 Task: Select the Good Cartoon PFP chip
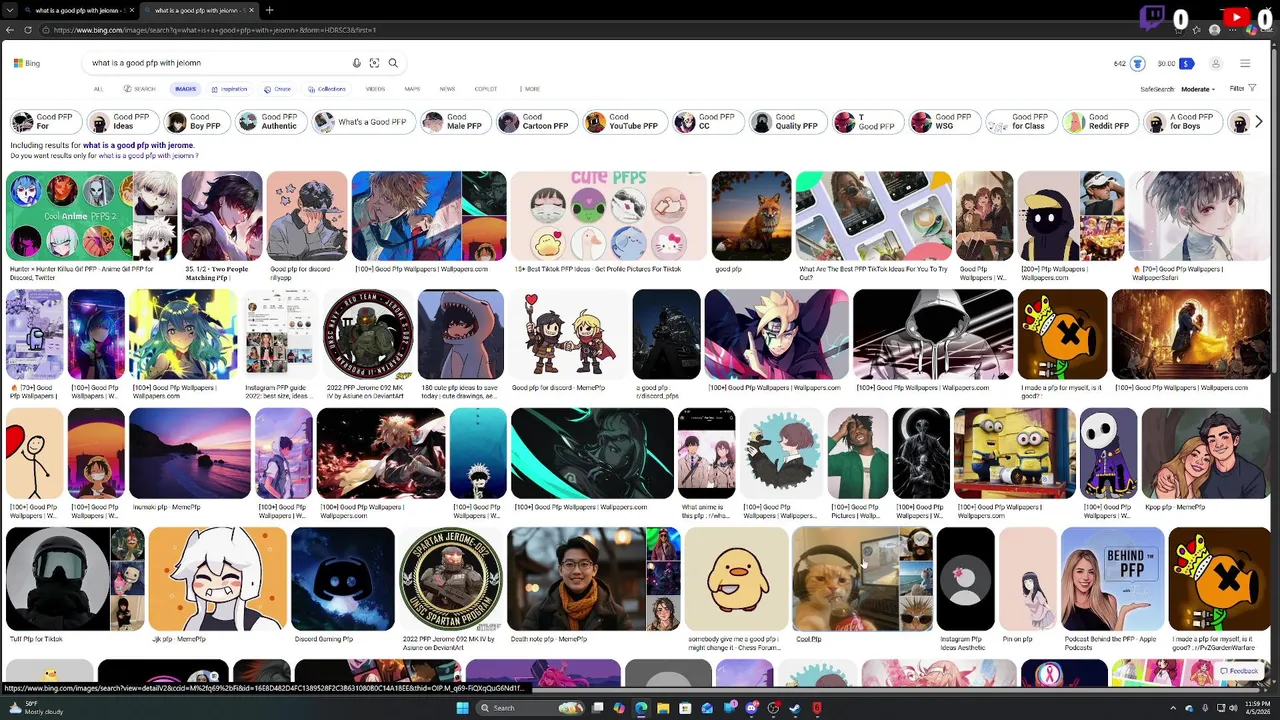536,122
